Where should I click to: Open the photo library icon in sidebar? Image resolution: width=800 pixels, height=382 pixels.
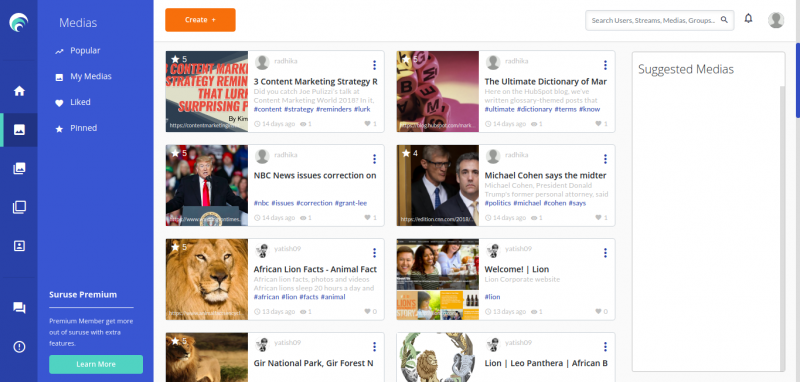coord(19,168)
